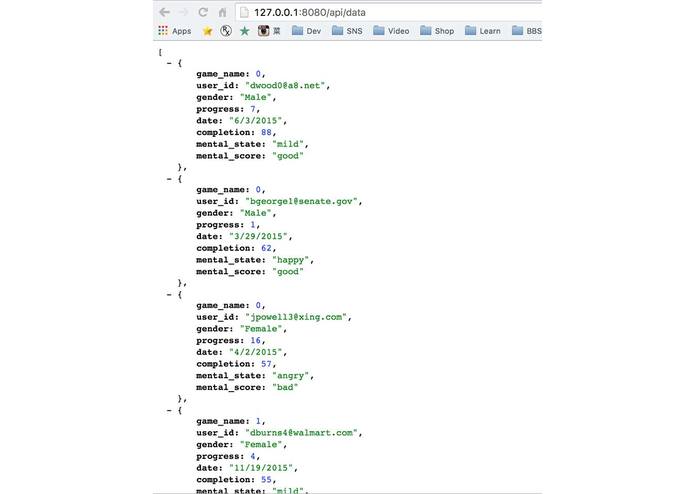Open the circular Rx bookmark icon
The width and height of the screenshot is (695, 494).
tap(226, 31)
